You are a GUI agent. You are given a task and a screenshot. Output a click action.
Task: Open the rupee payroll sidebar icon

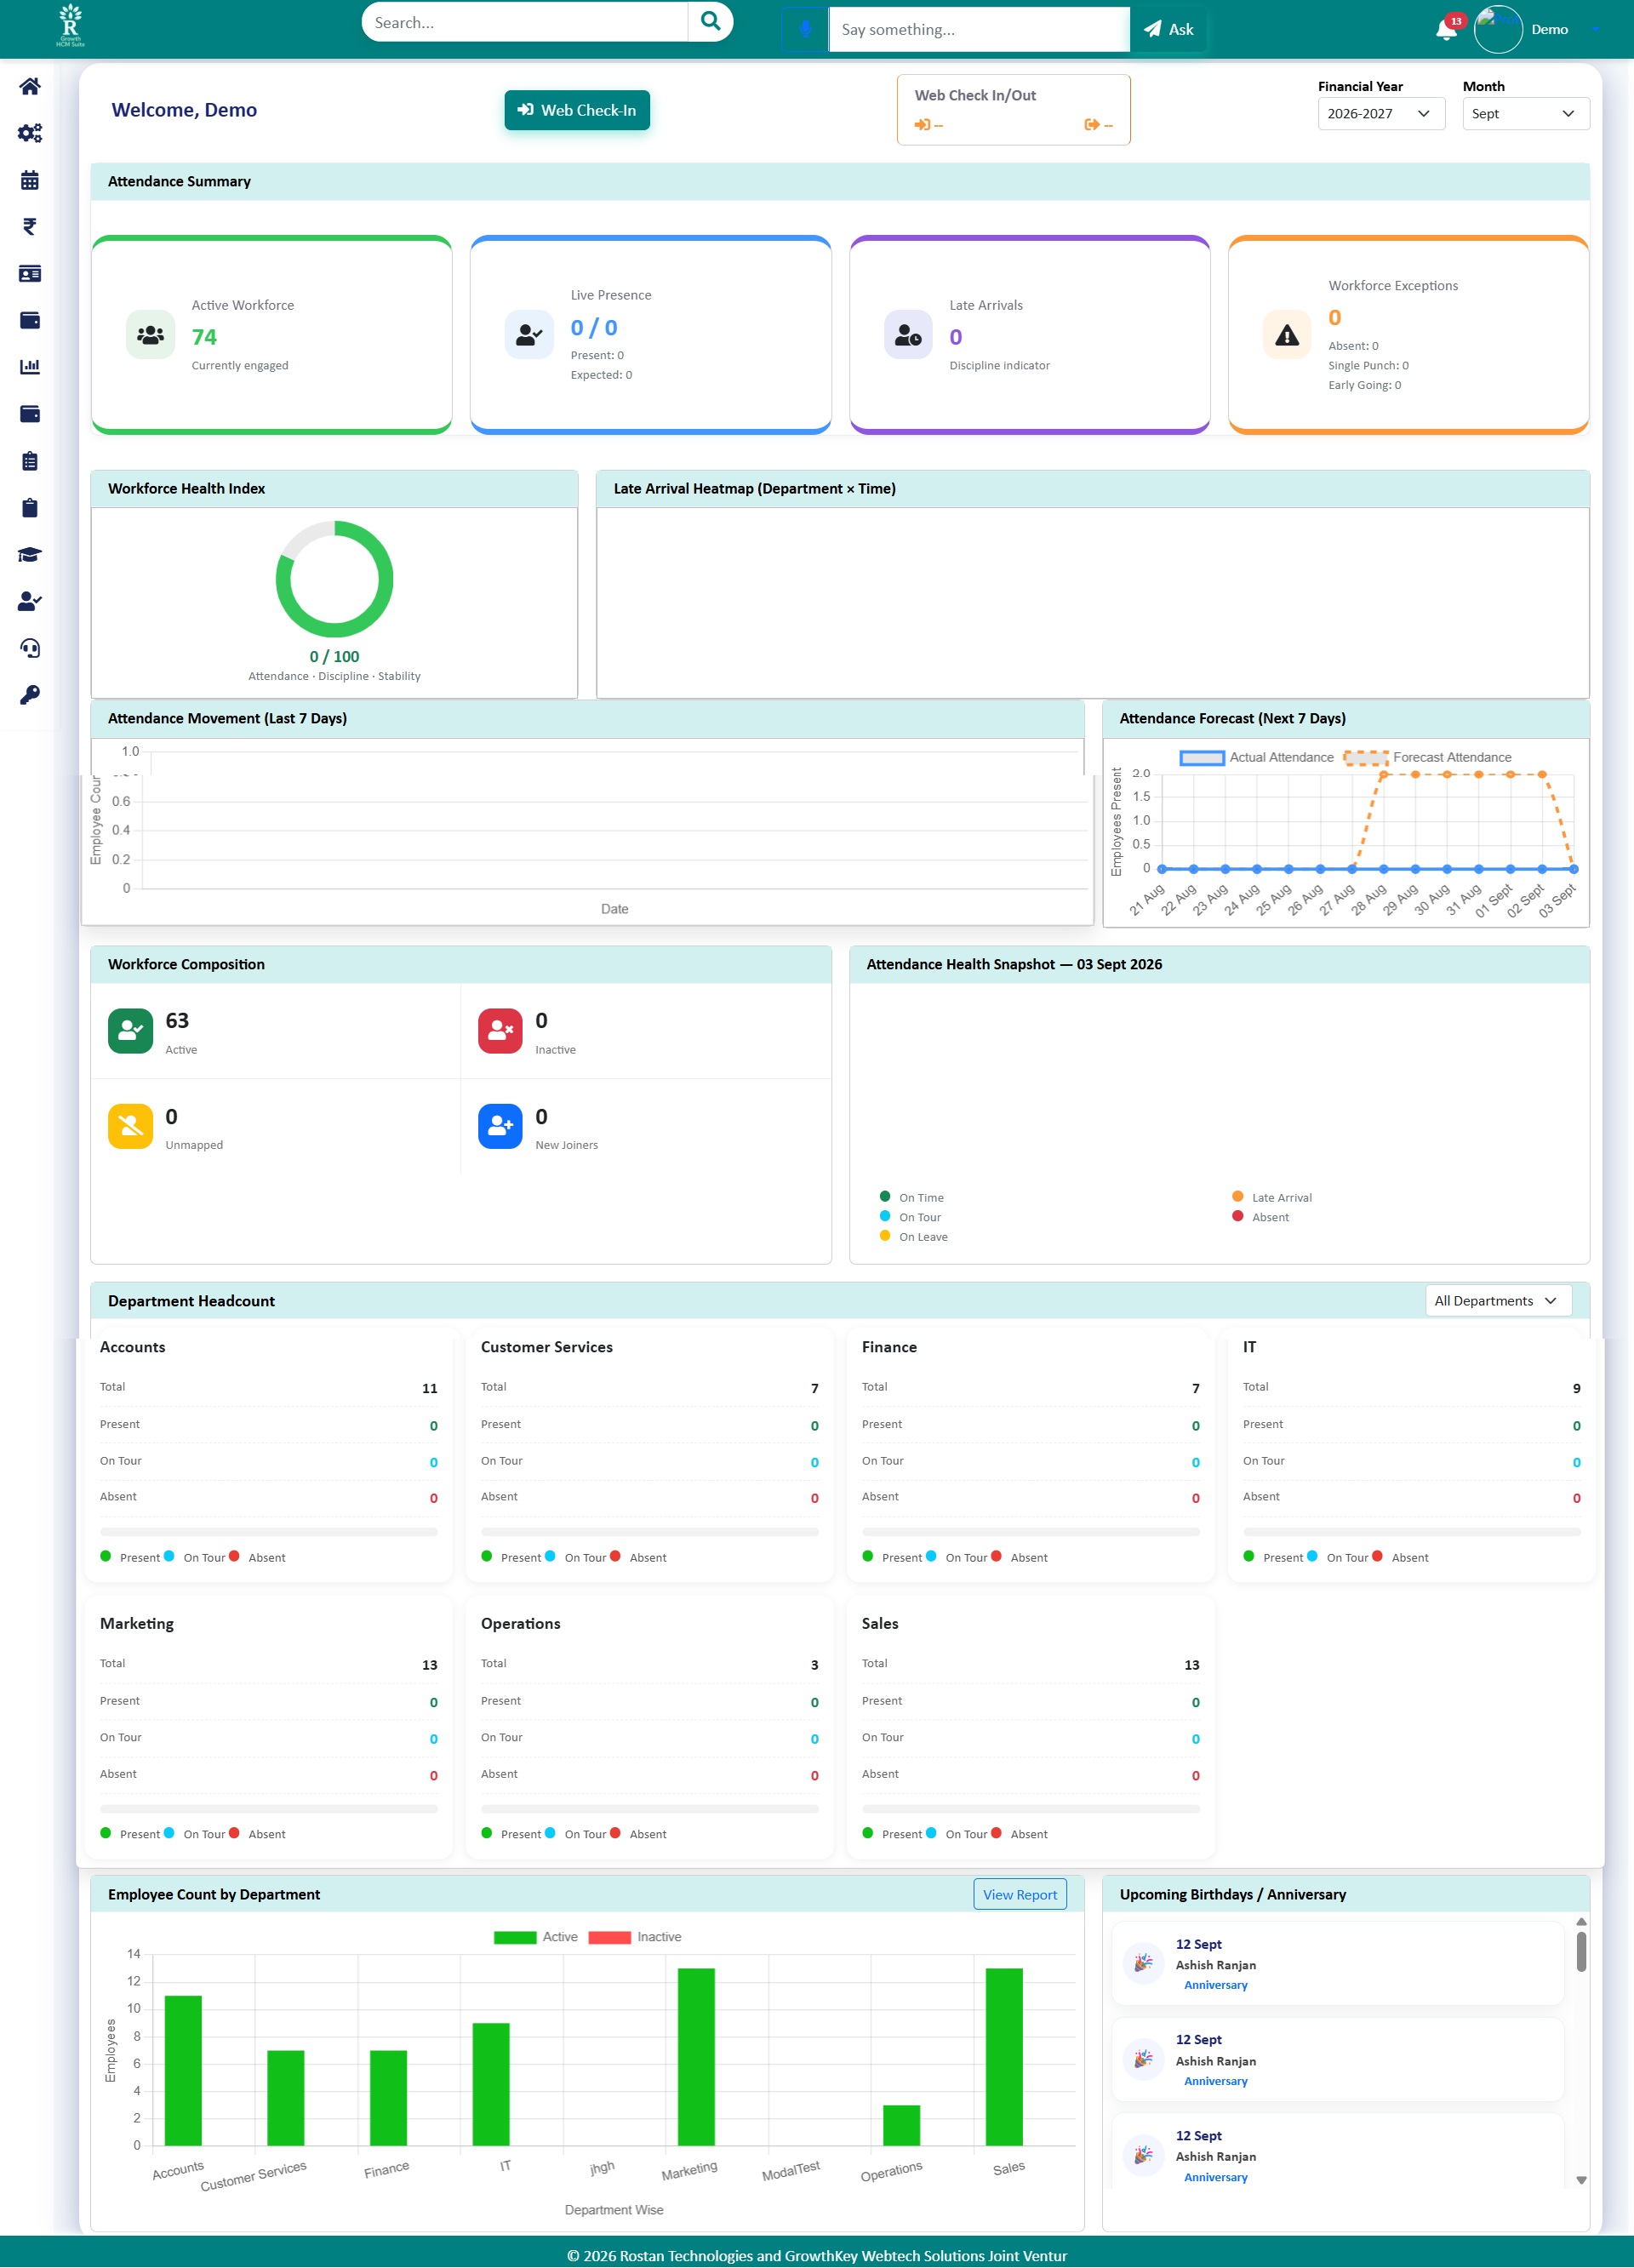point(30,227)
